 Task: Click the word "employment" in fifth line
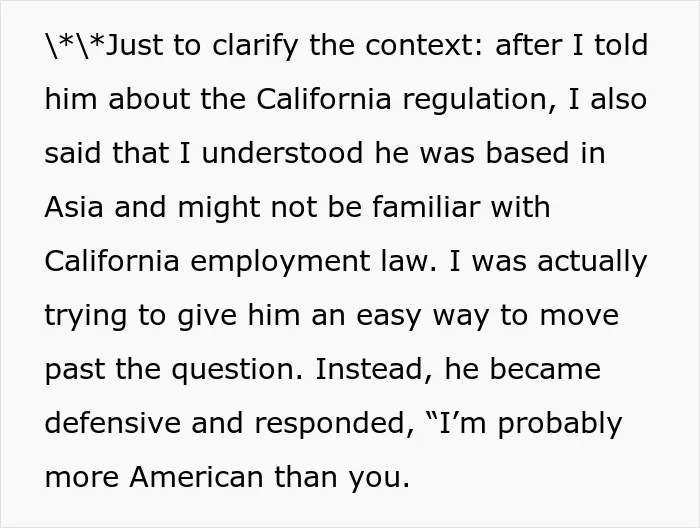(280, 262)
